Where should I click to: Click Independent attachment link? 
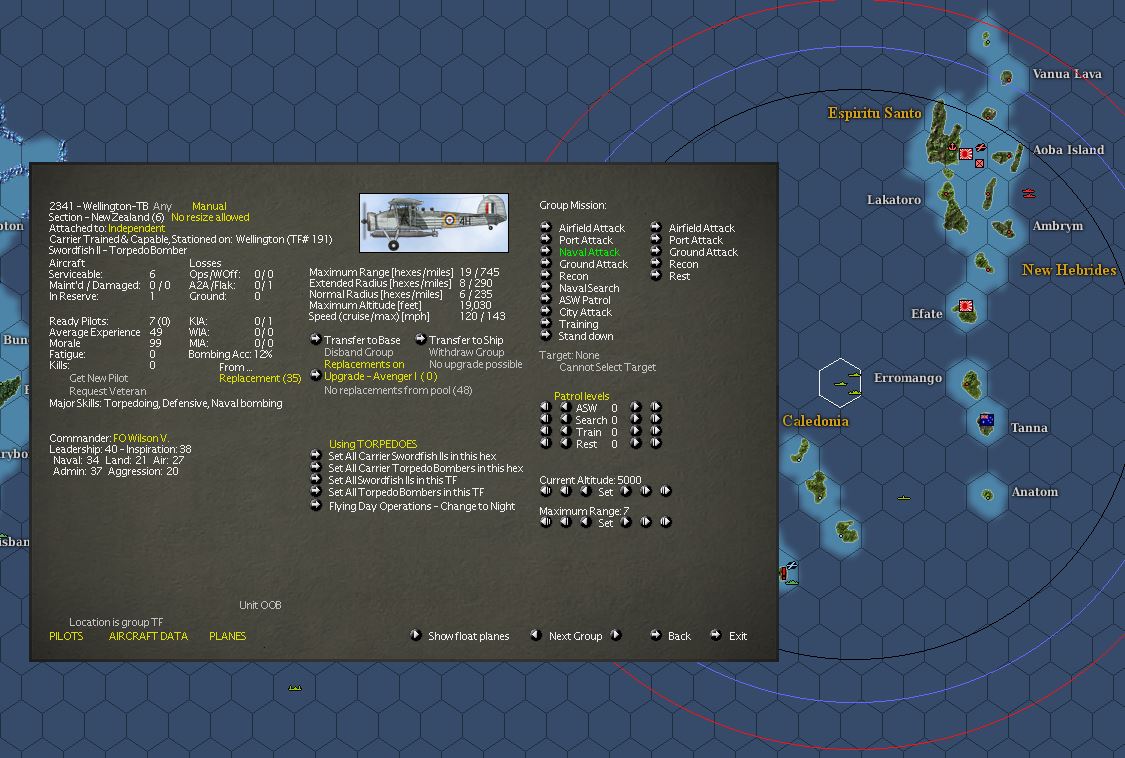click(x=136, y=228)
